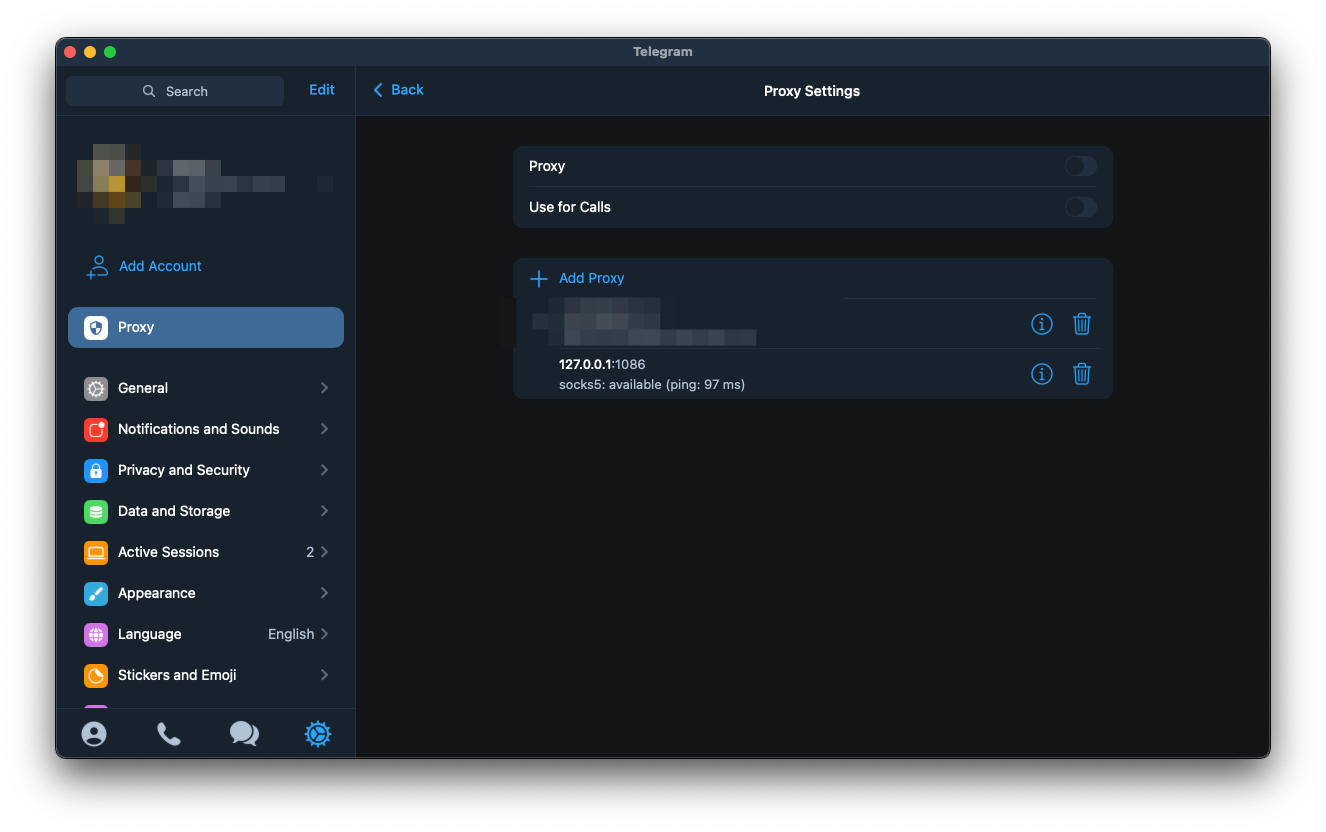Click the Active Sessions label
The image size is (1326, 832).
click(168, 552)
